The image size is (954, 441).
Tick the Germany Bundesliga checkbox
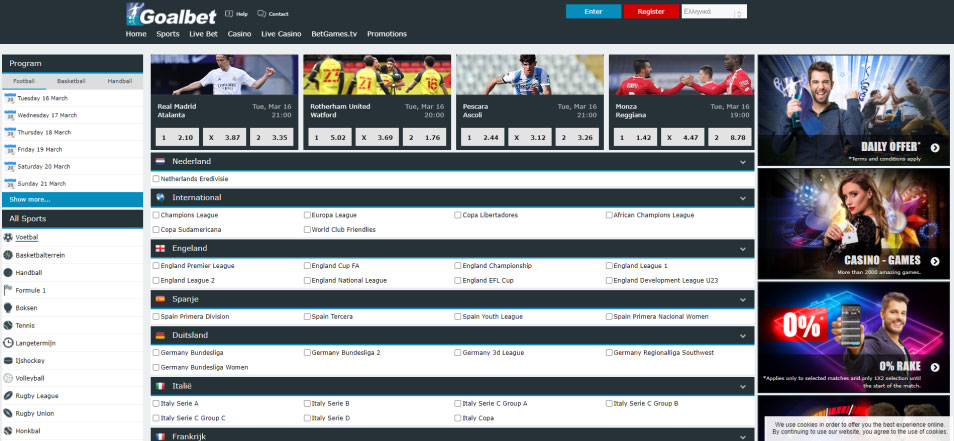(x=156, y=353)
